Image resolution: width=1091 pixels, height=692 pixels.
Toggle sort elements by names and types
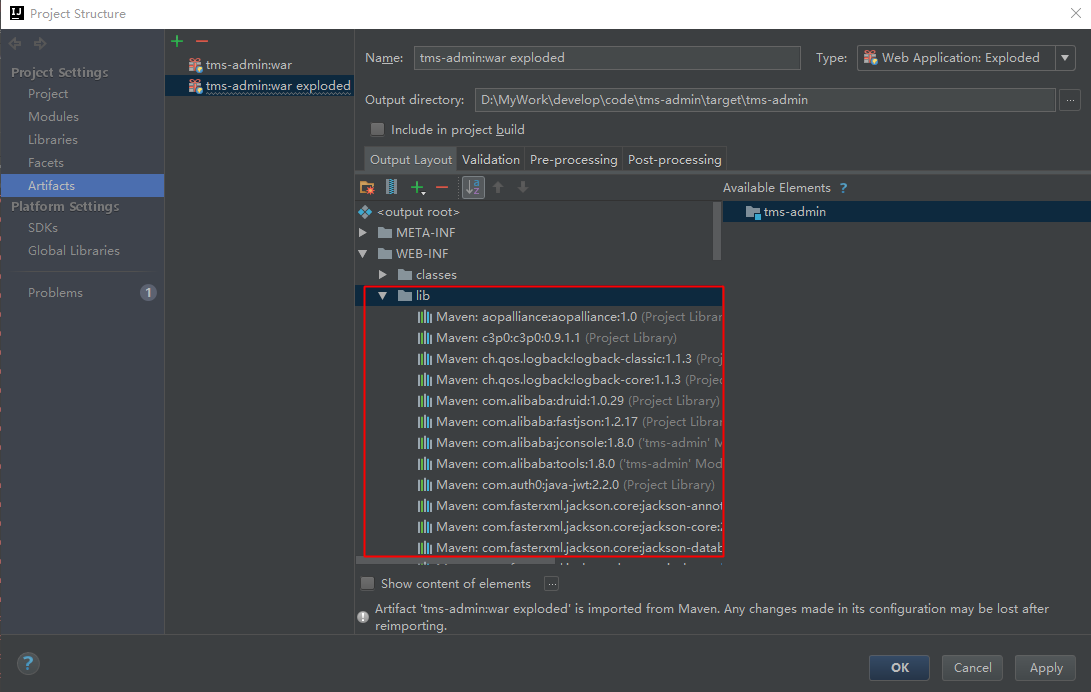click(x=472, y=187)
